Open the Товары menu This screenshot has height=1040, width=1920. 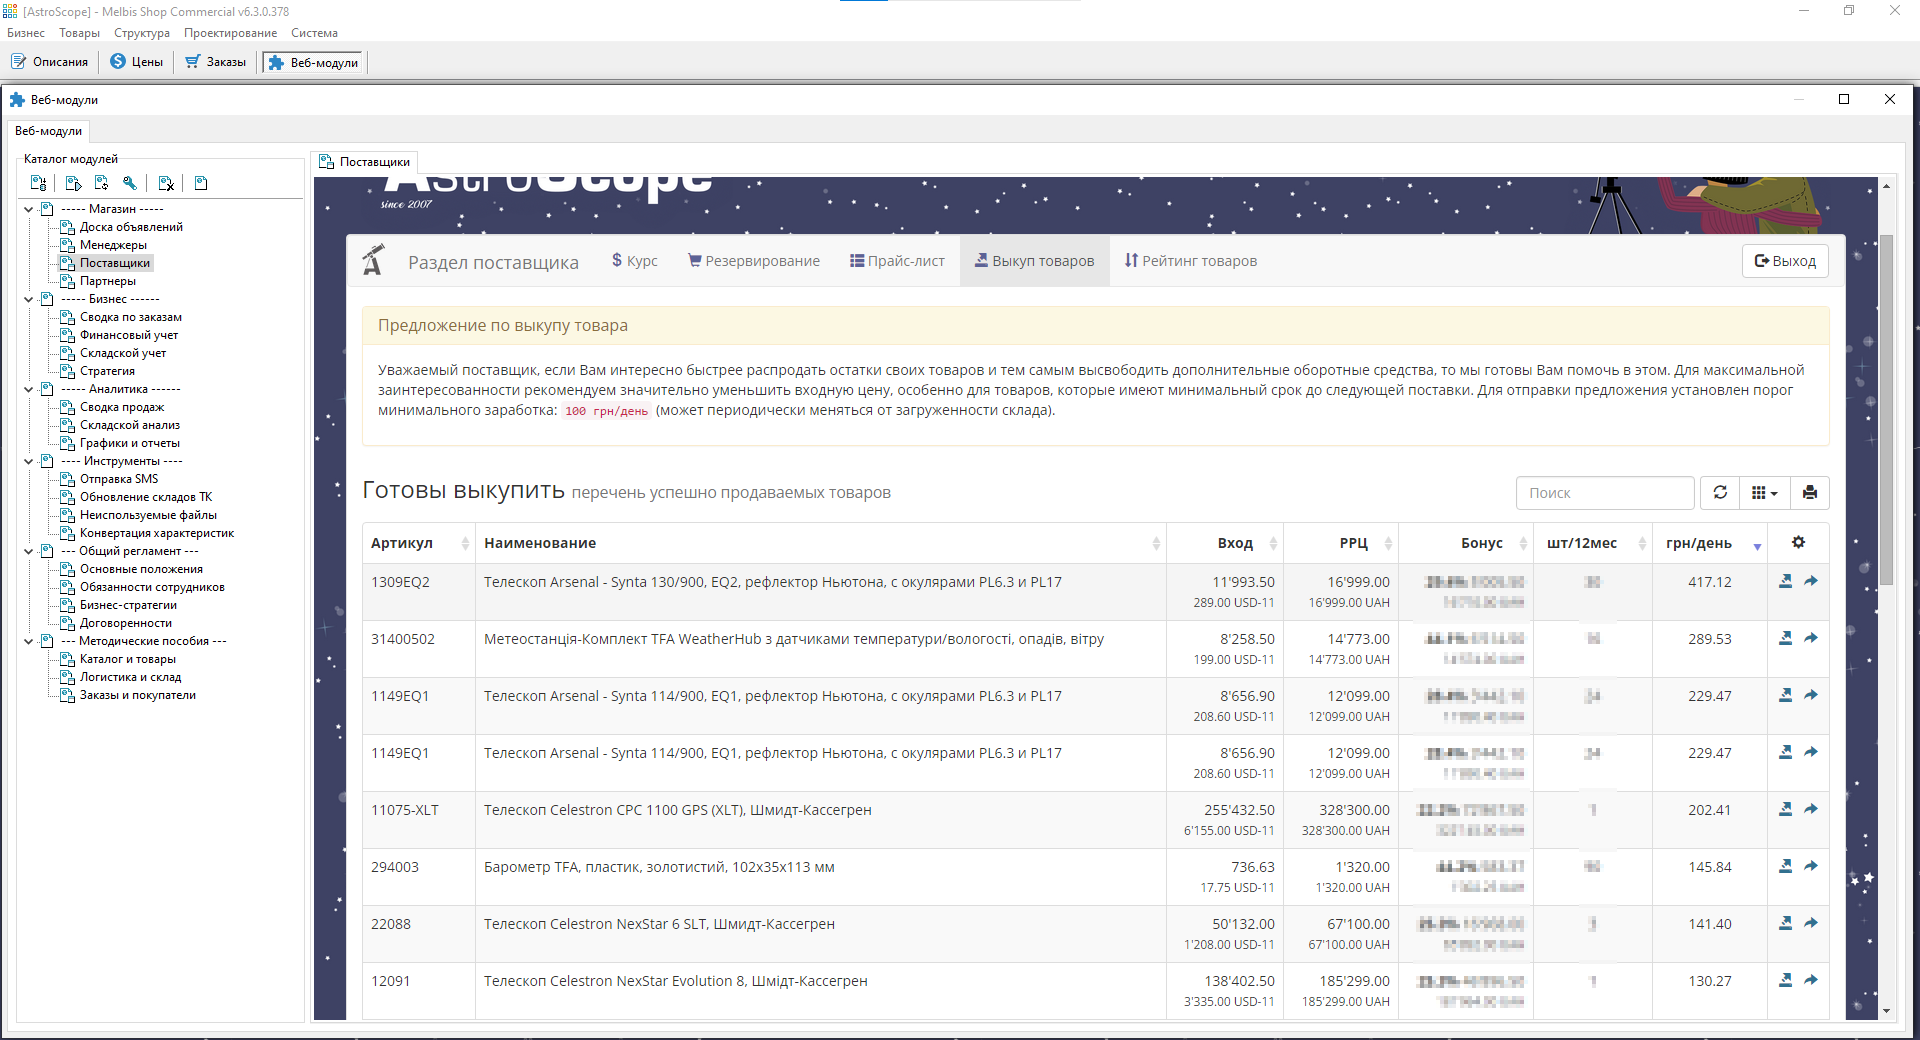(x=79, y=33)
